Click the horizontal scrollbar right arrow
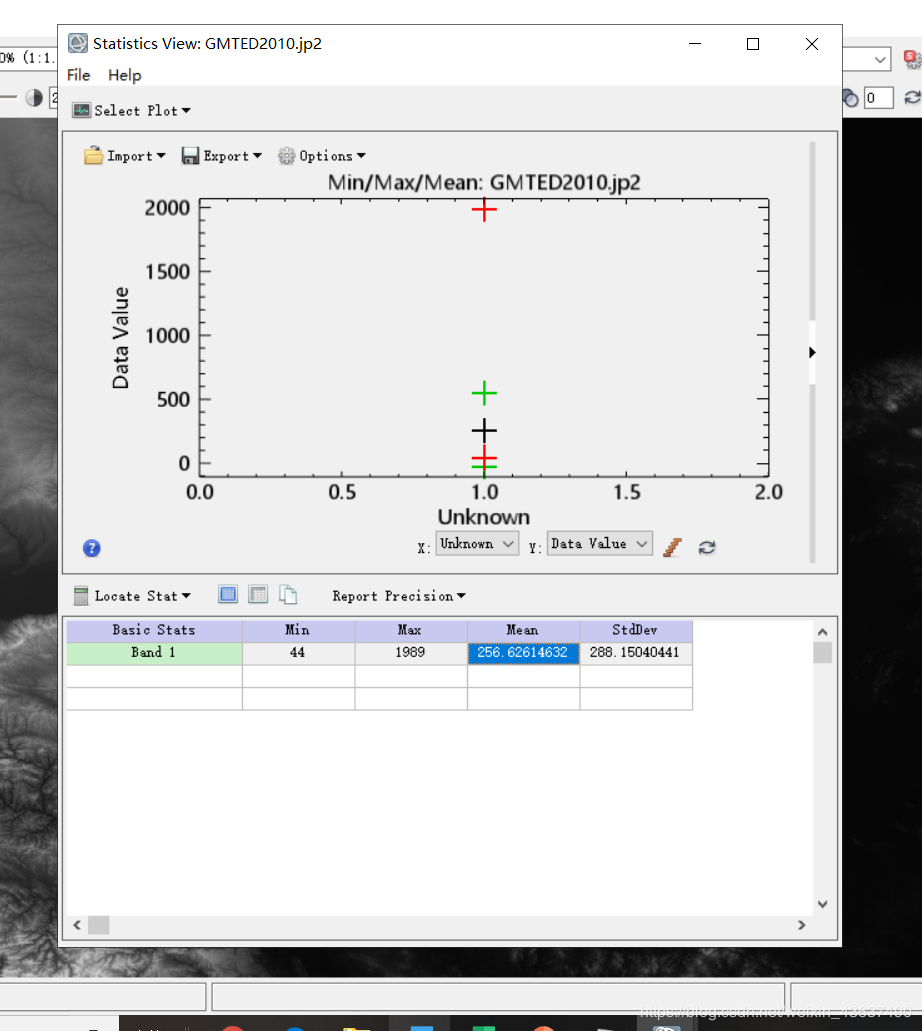 click(x=801, y=925)
